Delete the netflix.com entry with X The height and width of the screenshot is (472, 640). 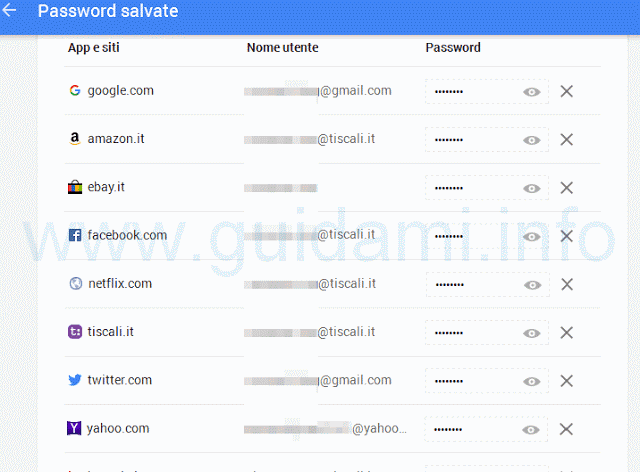click(567, 284)
